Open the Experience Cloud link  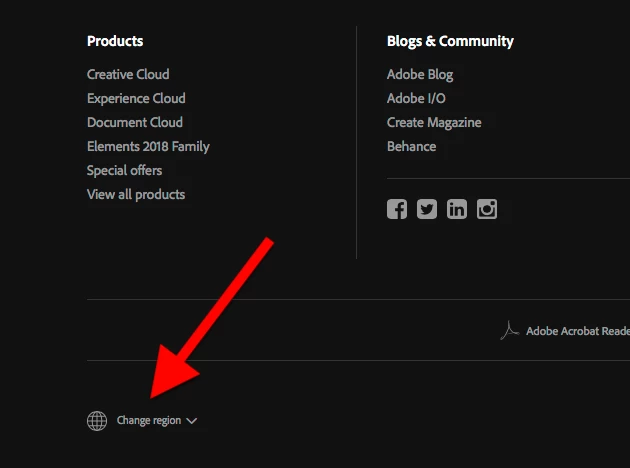click(136, 98)
